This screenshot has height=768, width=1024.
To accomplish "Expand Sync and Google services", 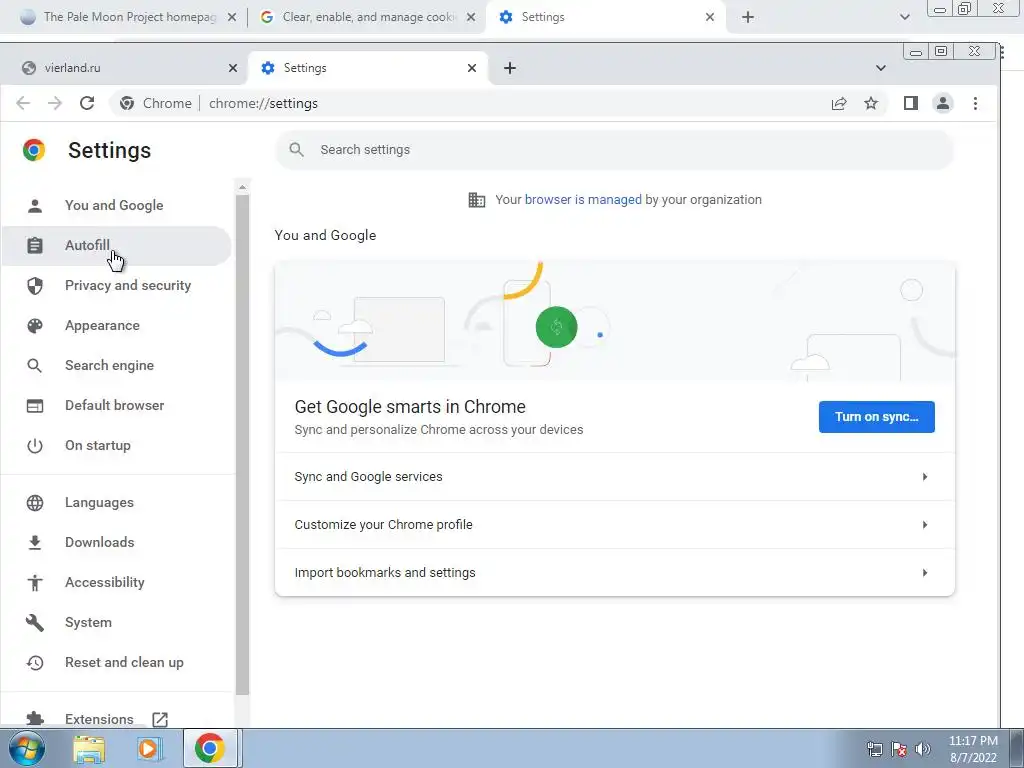I will coord(615,477).
